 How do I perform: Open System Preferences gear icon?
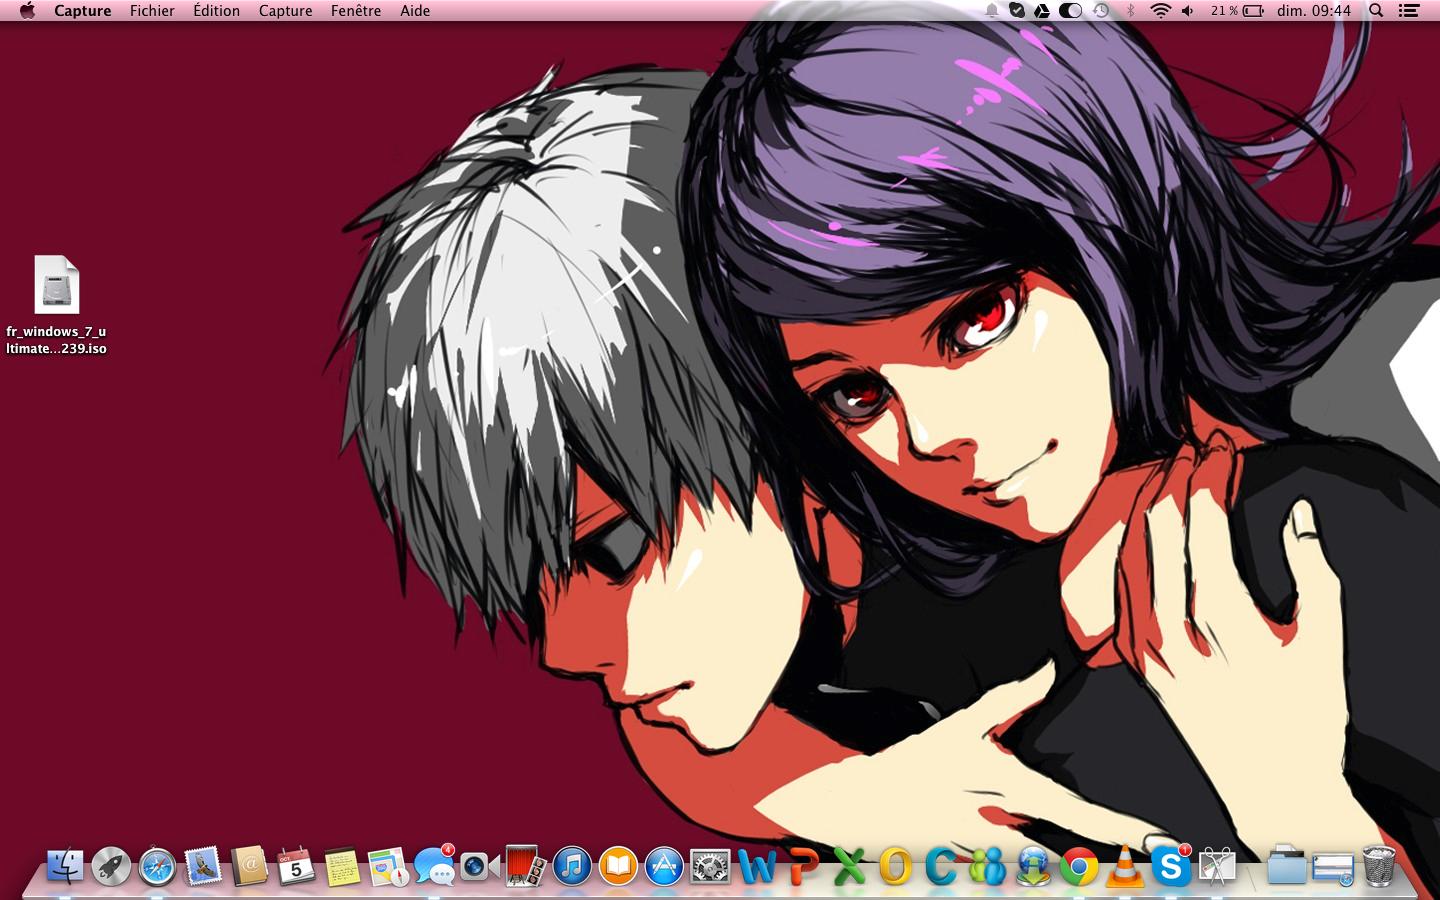click(710, 866)
